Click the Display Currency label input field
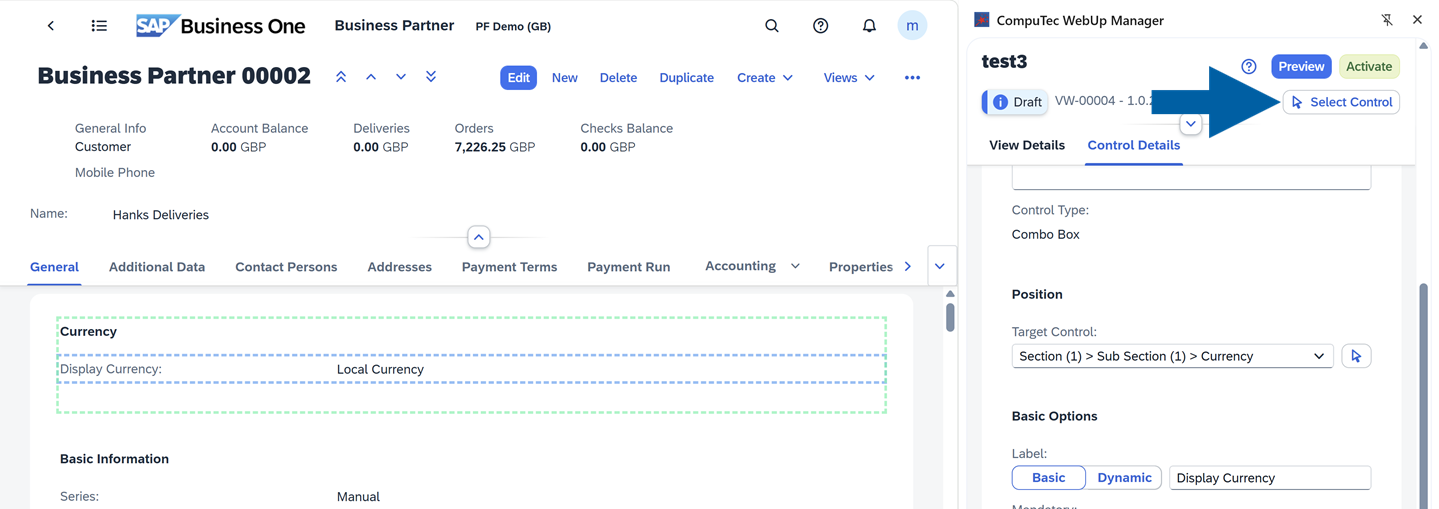 (x=1269, y=478)
